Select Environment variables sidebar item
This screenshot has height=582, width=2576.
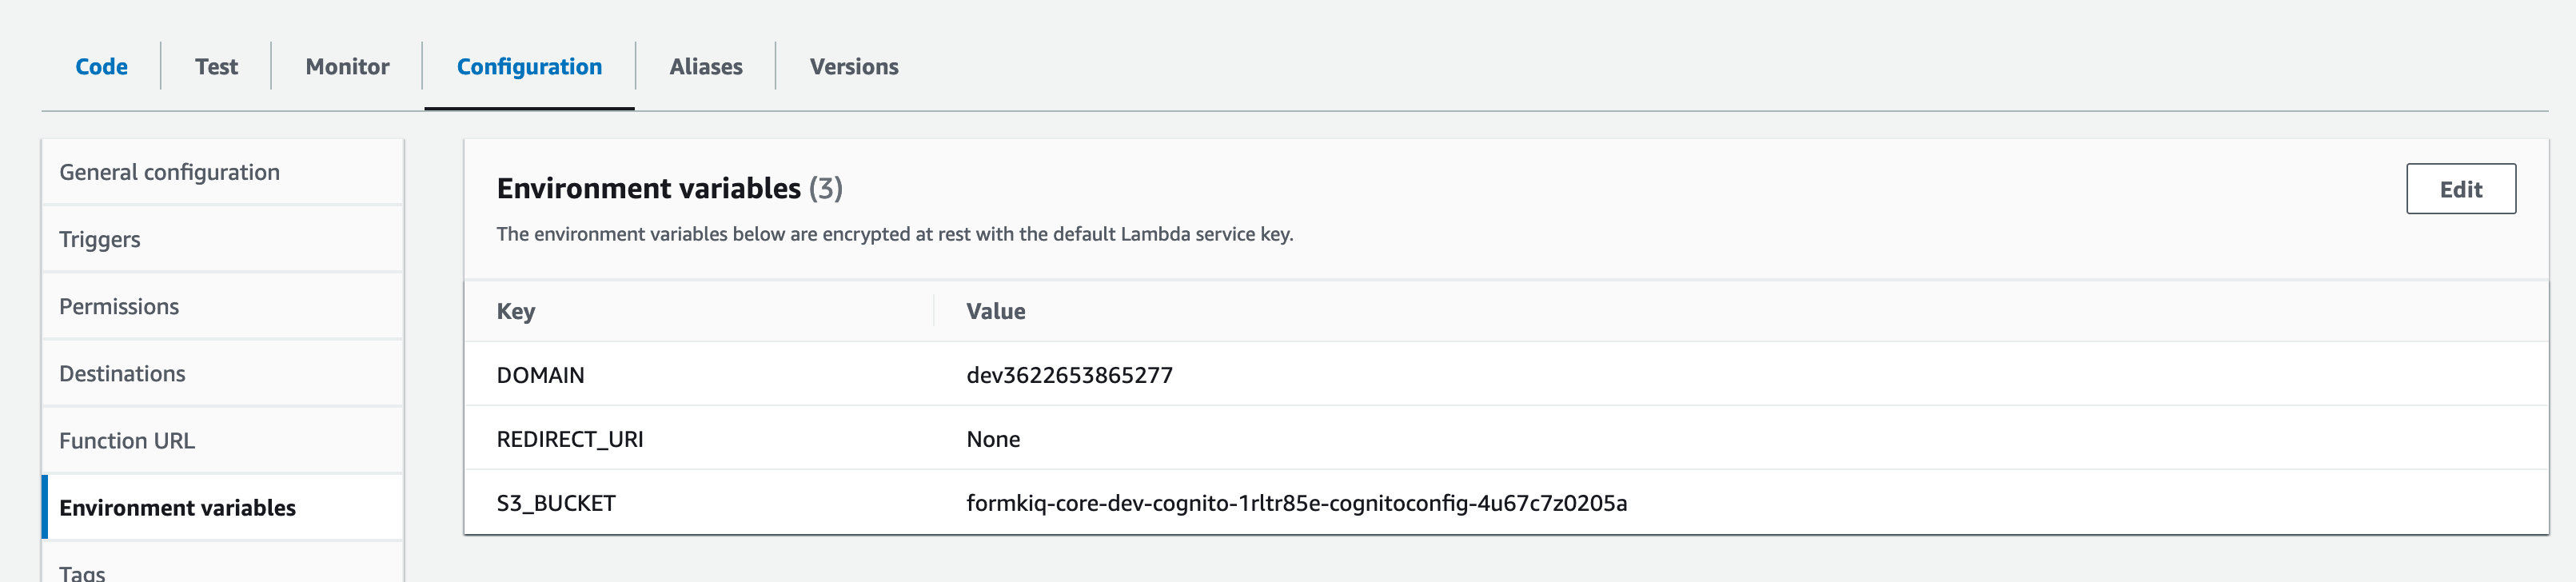coord(223,507)
